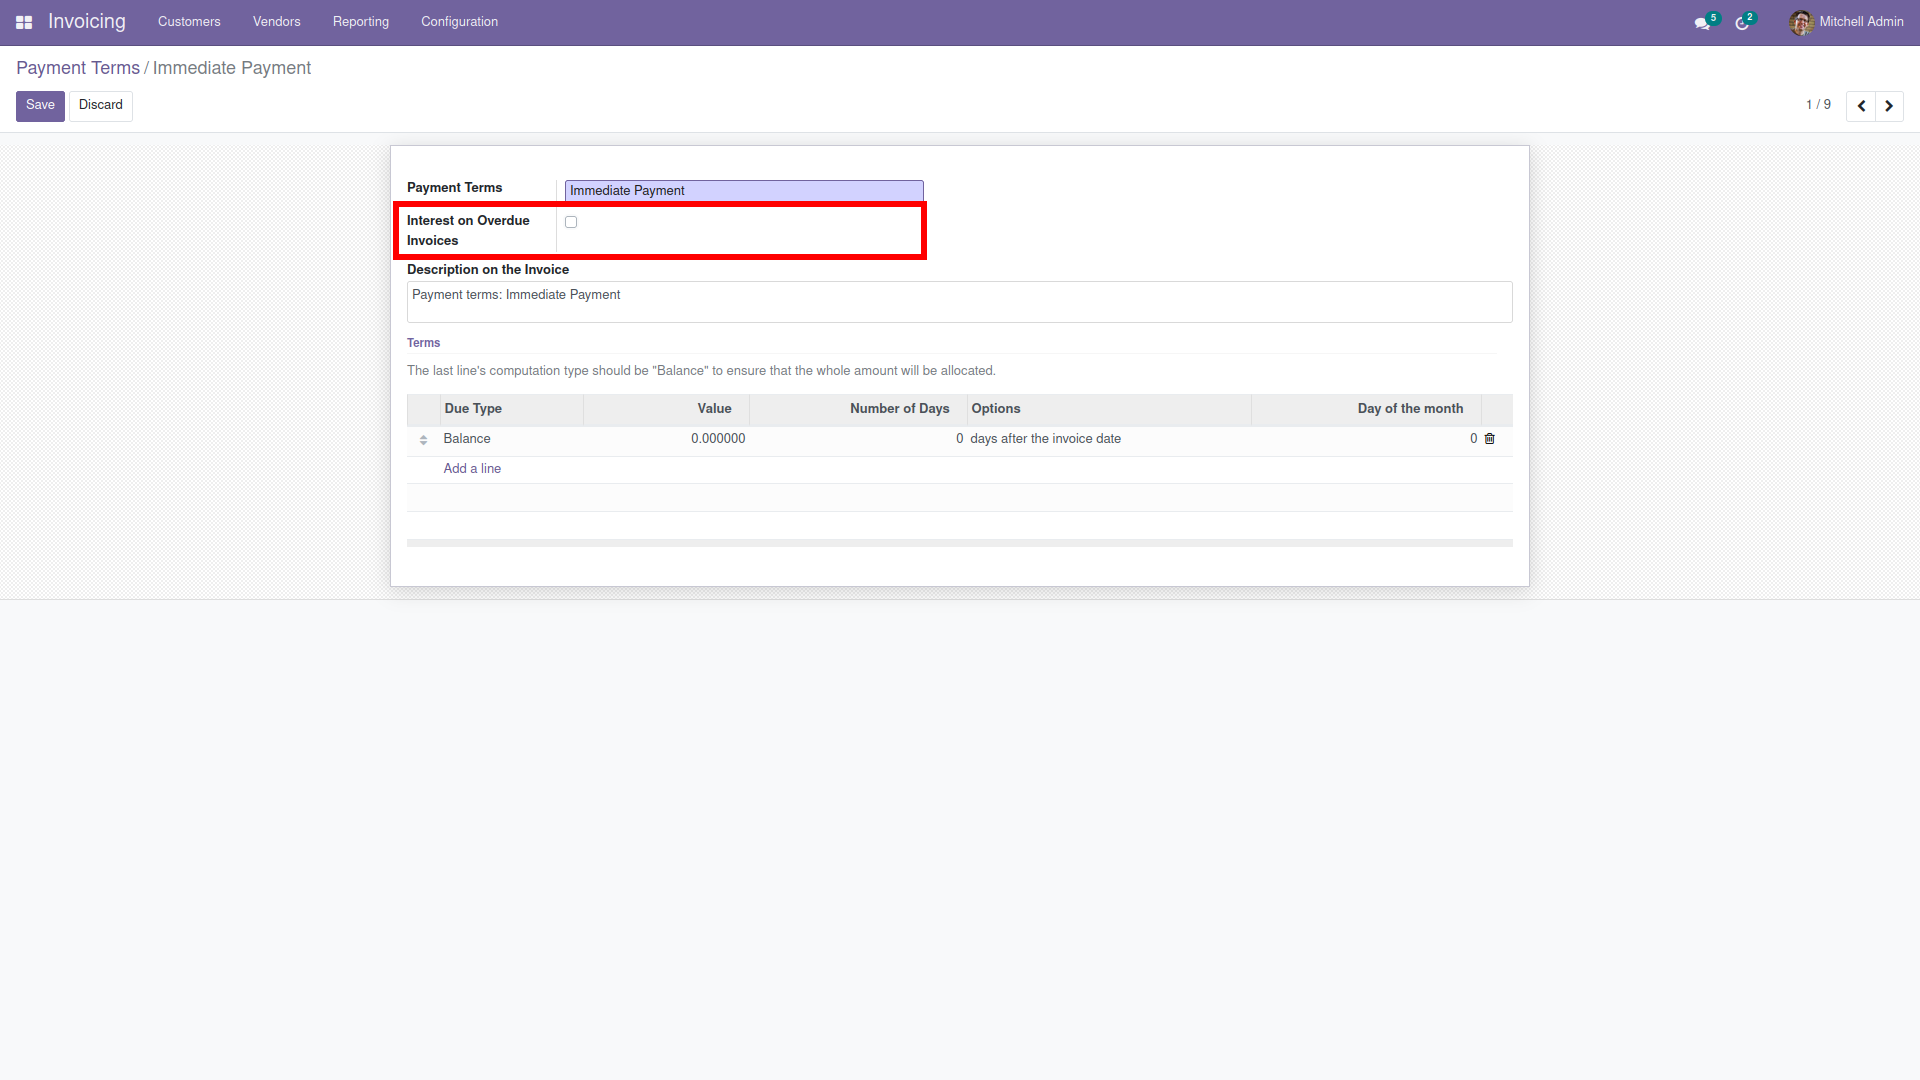Expand the Configuration menu
Screen dimensions: 1920x1080
459,22
